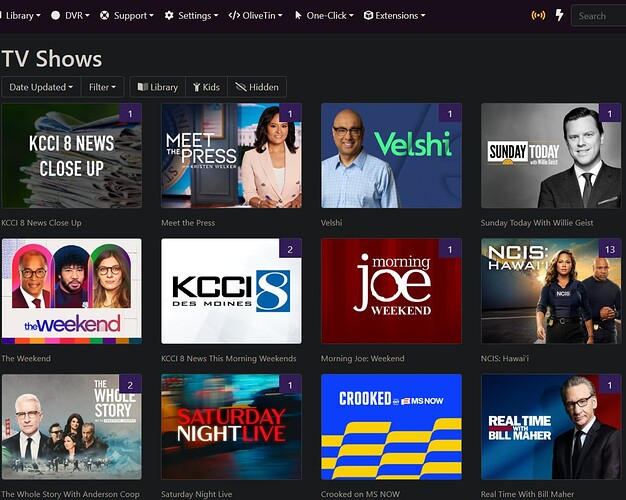The width and height of the screenshot is (626, 500).
Task: Click 'Sunday Today With Willie Geist' title
Action: [537, 223]
